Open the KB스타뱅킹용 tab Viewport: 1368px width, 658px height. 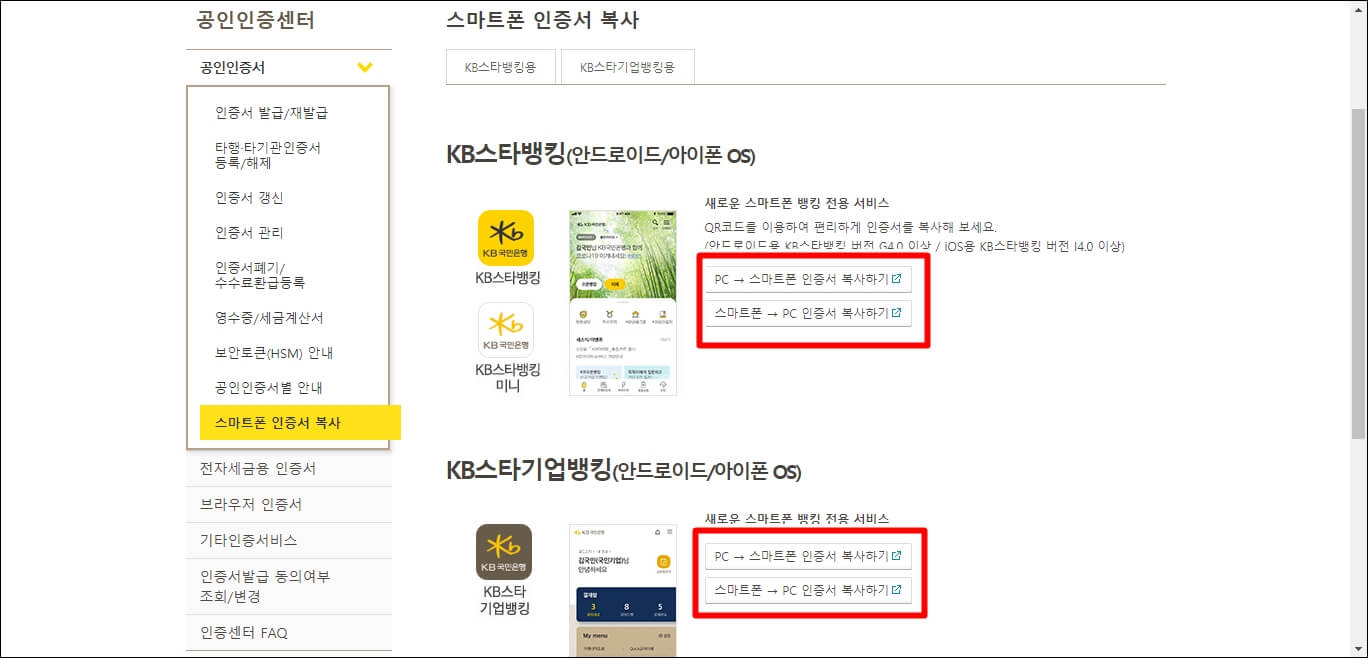(500, 68)
